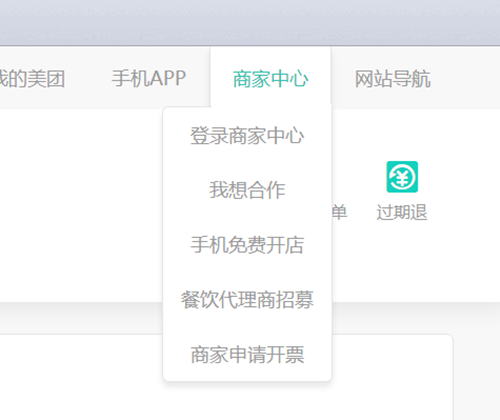The image size is (500, 420).
Task: Open the 餐饮代理商招募 dropdown link
Action: [247, 299]
